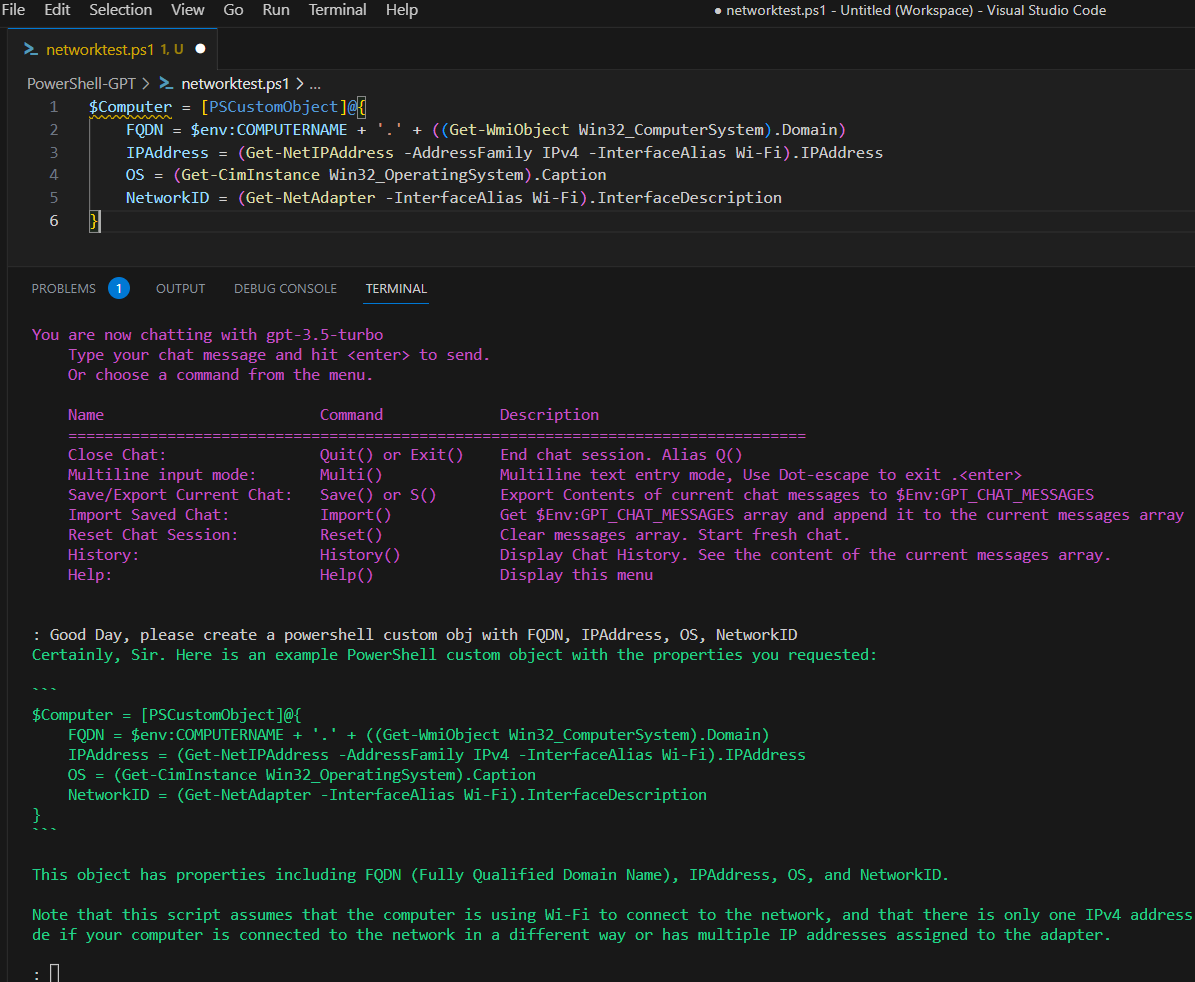Open the Run menu
The height and width of the screenshot is (982, 1195).
[x=276, y=10]
